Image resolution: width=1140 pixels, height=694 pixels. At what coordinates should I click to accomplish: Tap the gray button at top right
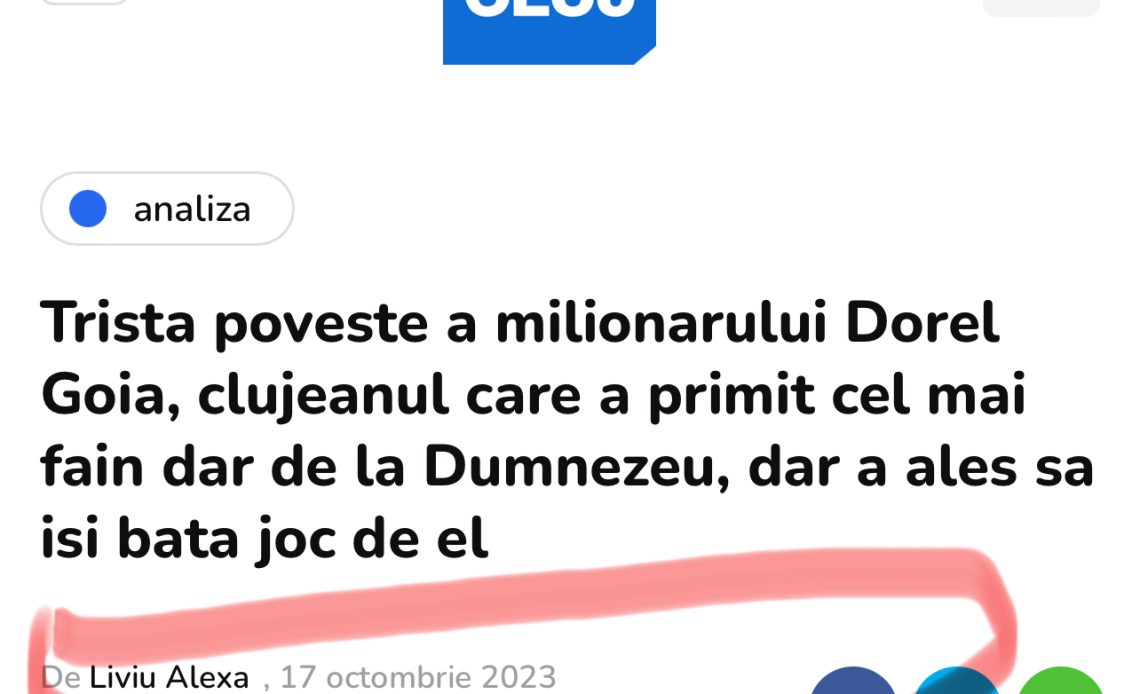pyautogui.click(x=1041, y=7)
